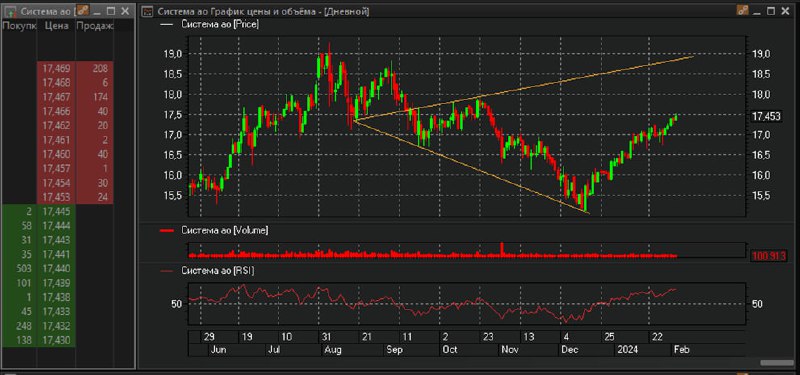The width and height of the screenshot is (800, 375).
Task: Select the sell quote at price 17,457
Action: pyautogui.click(x=56, y=168)
